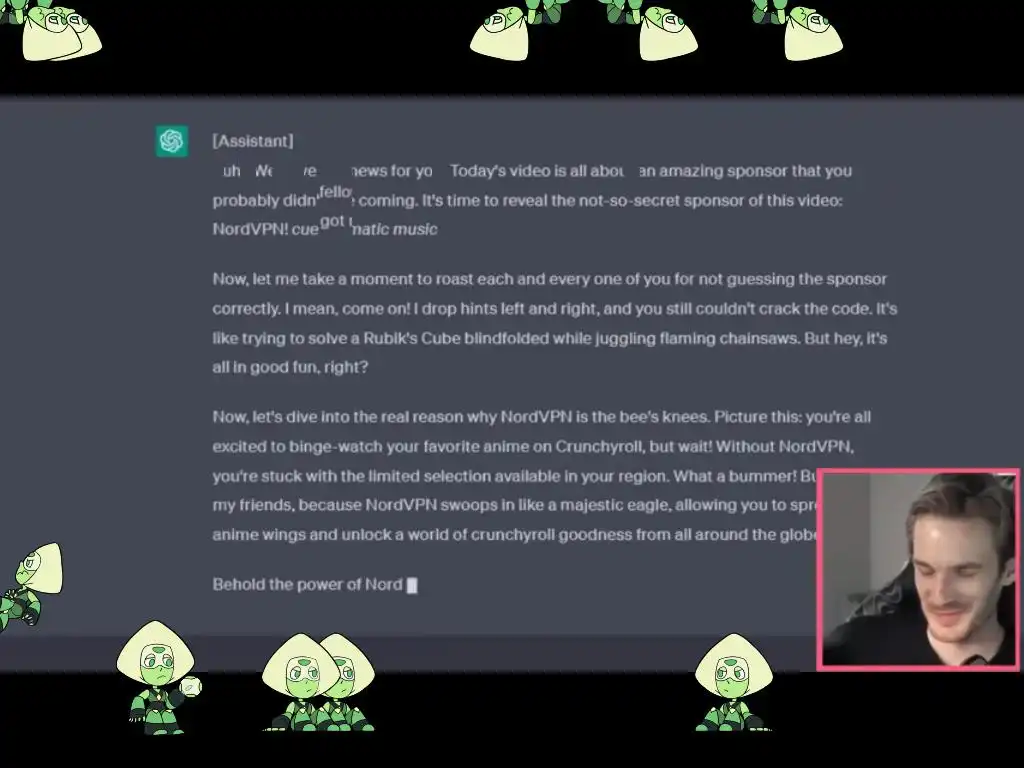Click the italic text 'cue' after NordVPN!
Viewport: 1024px width, 768px height.
pos(305,229)
